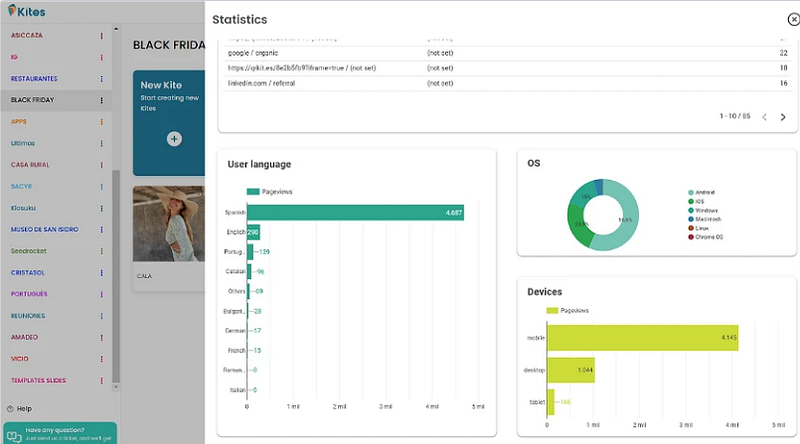Toggle Pageviews legend in Devices chart
This screenshot has width=800, height=444.
coord(567,310)
